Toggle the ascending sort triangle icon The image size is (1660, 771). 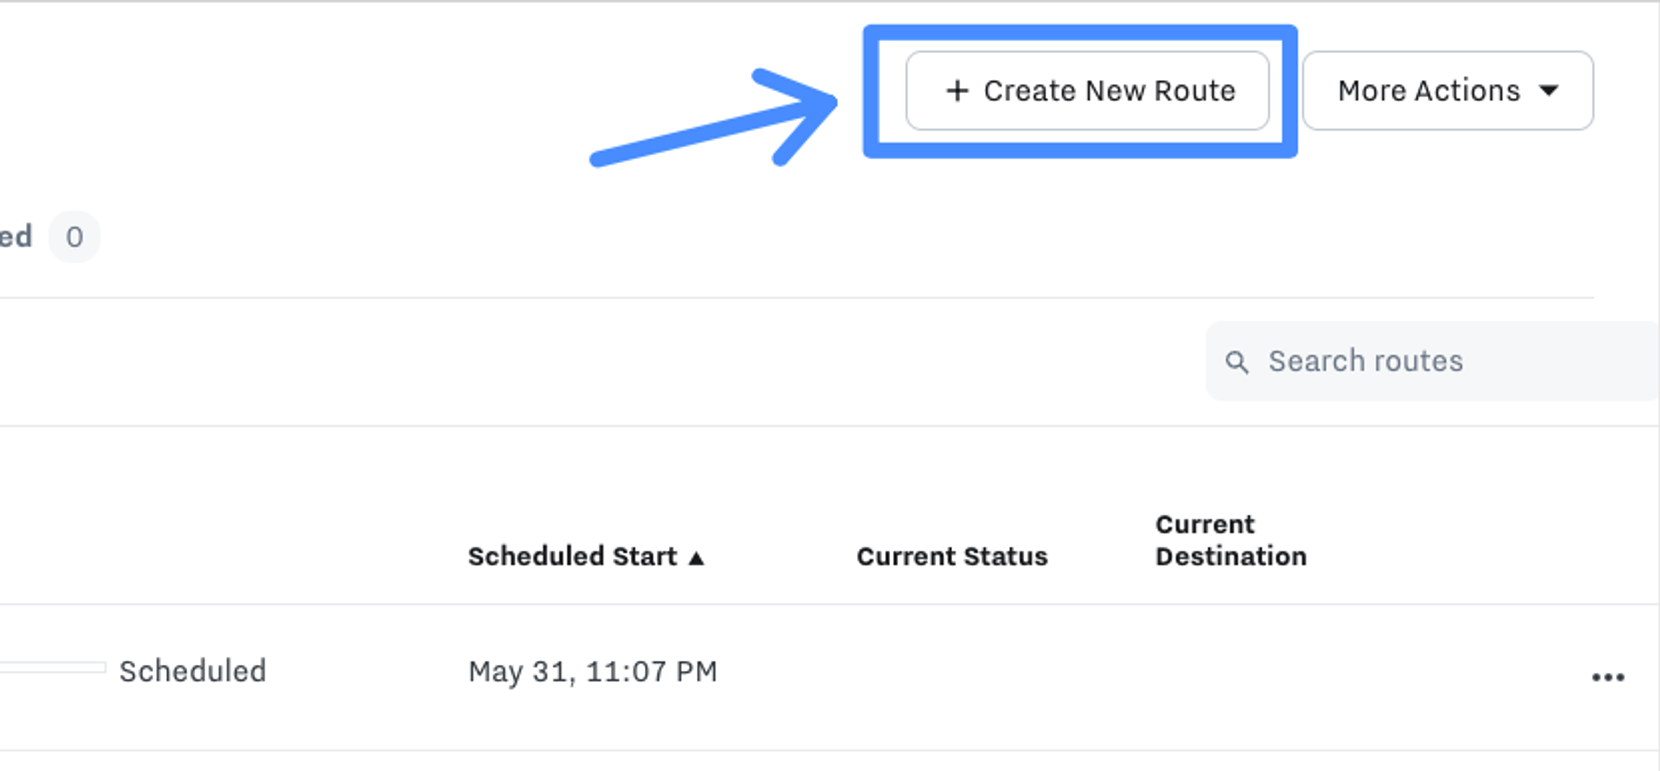697,558
